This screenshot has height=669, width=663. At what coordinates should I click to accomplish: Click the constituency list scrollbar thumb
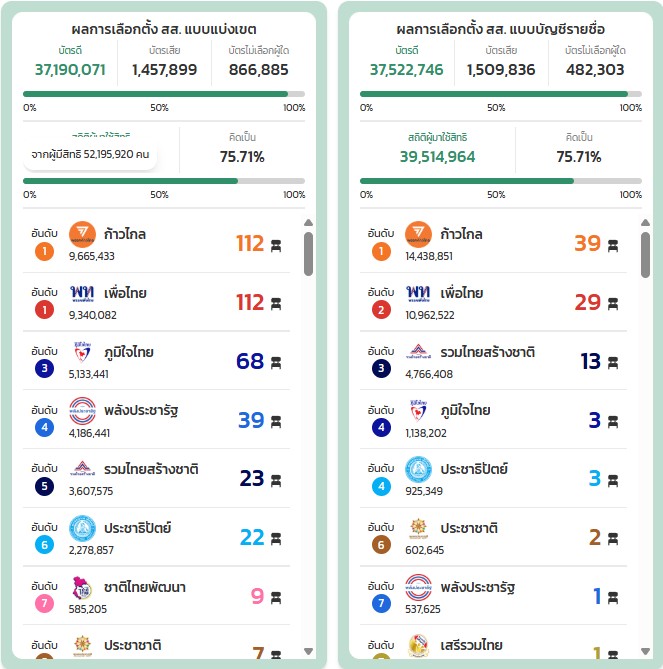point(308,254)
